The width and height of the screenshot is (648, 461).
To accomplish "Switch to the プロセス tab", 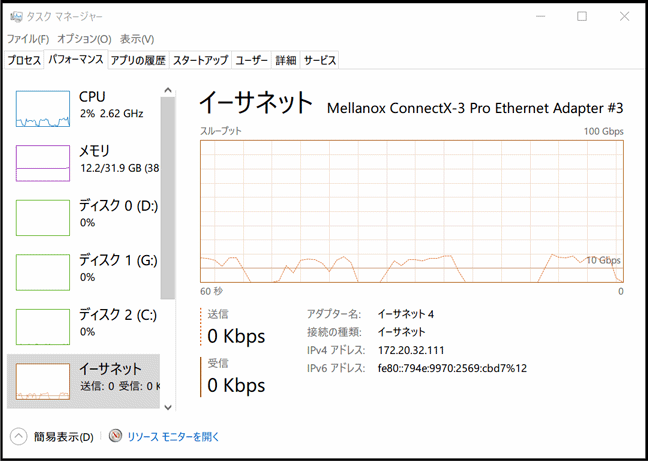I will coord(24,60).
